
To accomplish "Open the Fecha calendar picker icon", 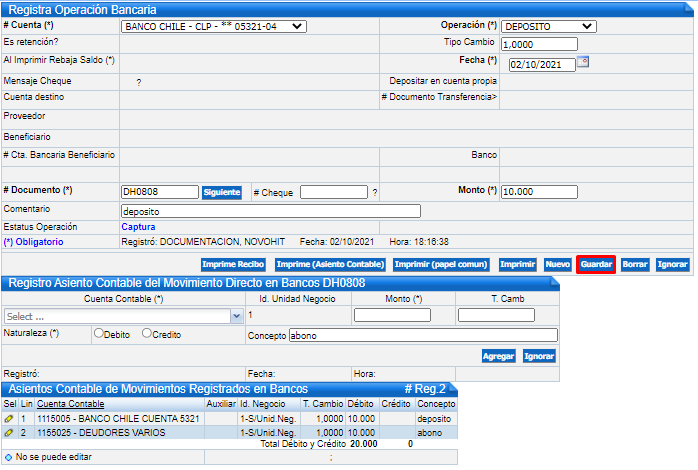I will 584,62.
